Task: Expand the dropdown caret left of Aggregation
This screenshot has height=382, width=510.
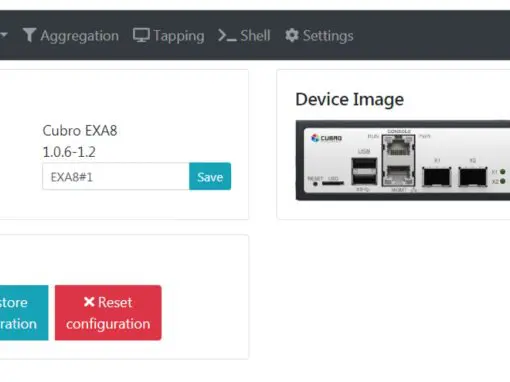Action: click(x=4, y=35)
